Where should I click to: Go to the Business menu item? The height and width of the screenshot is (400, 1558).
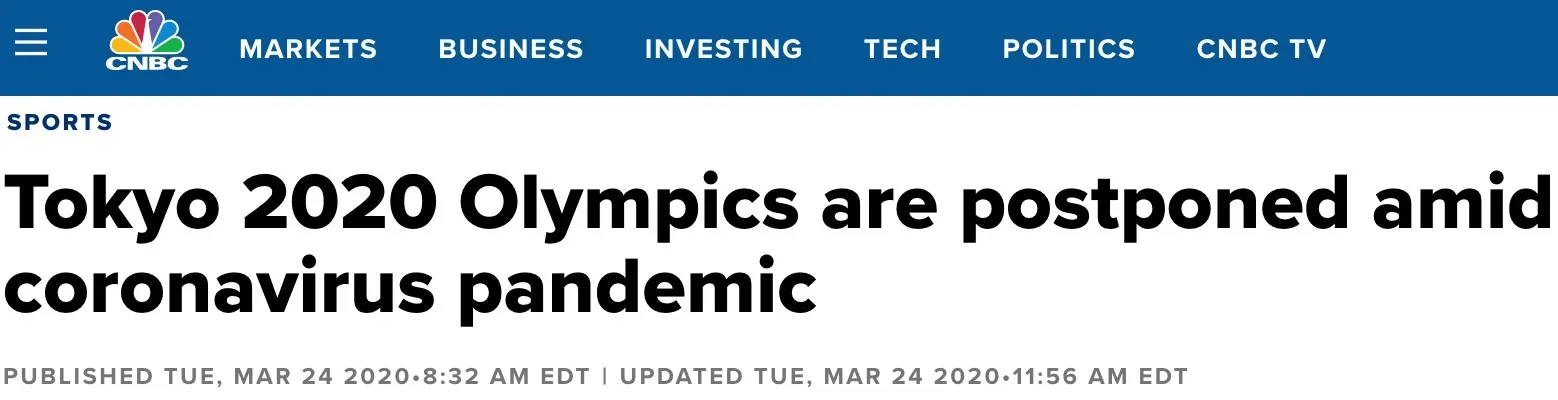[510, 49]
